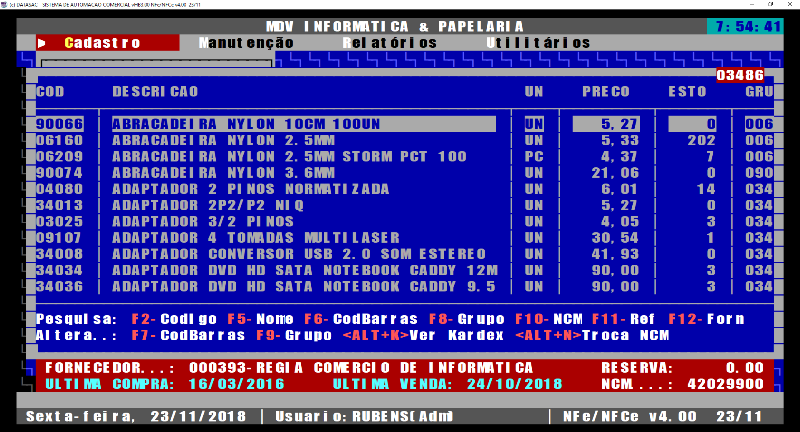Click the date Sexta-feira, 23/11/2018
Viewport: 800px width, 432px height.
136,417
